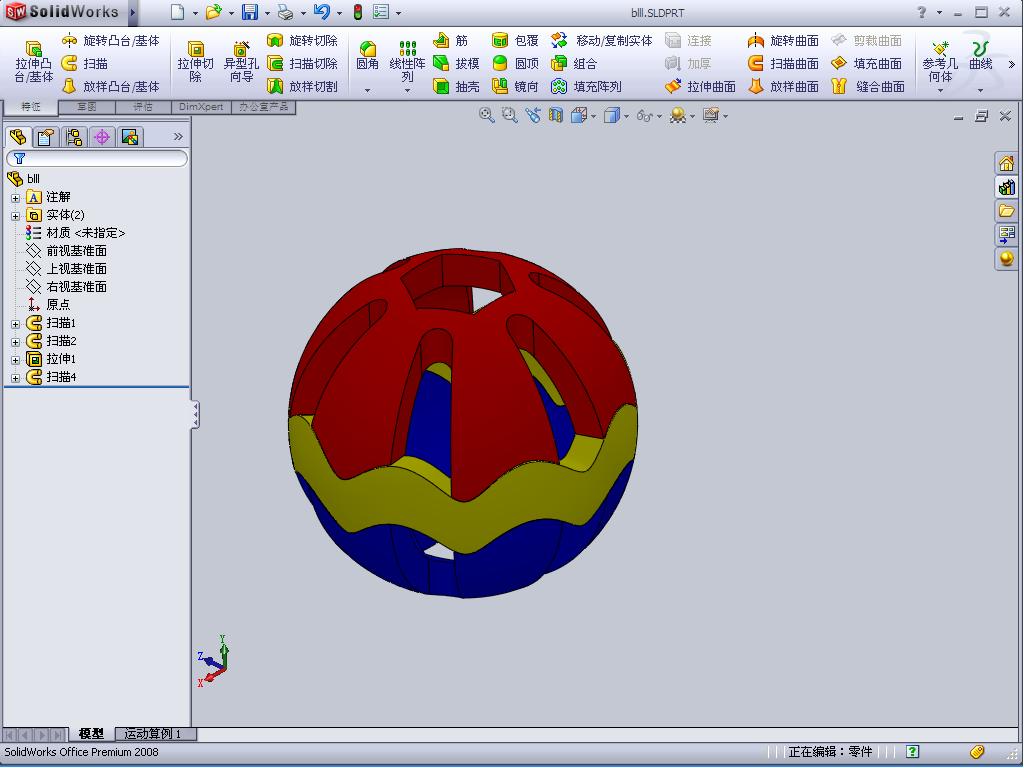Screen dimensions: 1024x768
Task: Open the DimXpertManager tab icon
Action: coord(102,137)
